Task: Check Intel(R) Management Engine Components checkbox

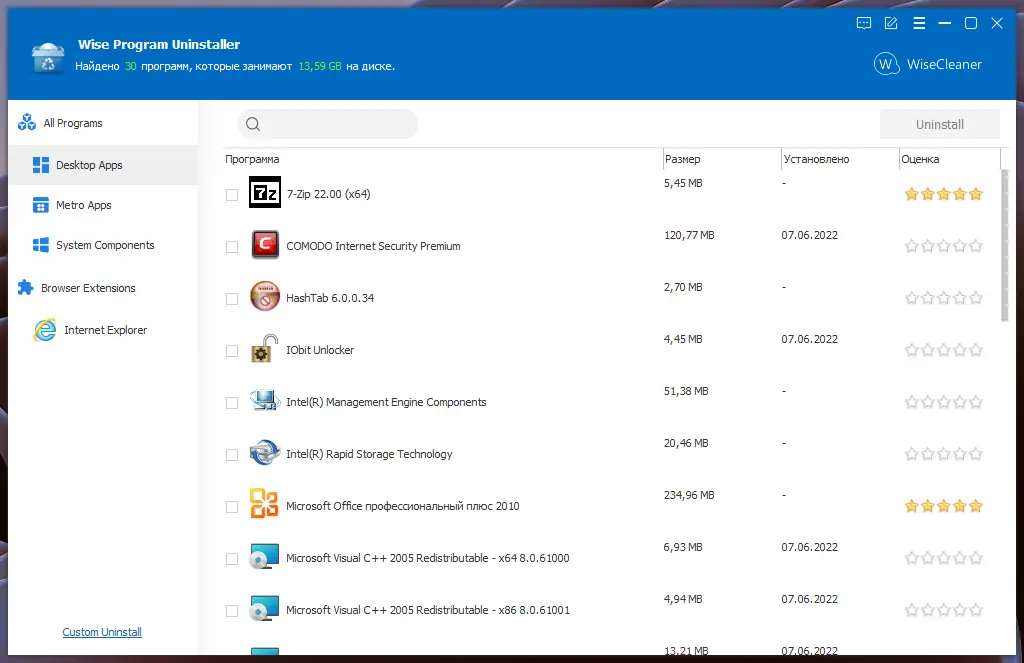Action: (232, 403)
